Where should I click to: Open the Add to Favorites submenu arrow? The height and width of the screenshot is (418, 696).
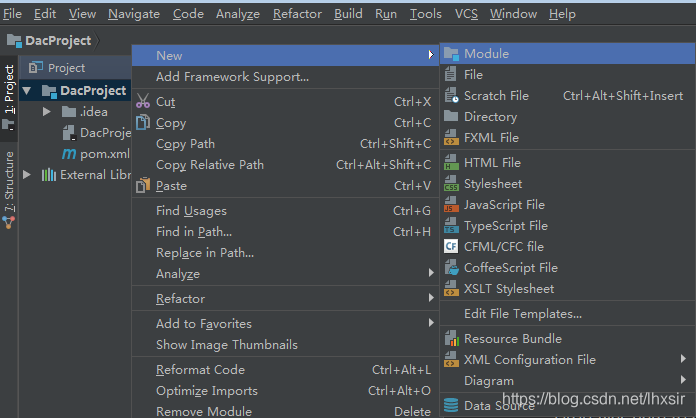(x=431, y=323)
